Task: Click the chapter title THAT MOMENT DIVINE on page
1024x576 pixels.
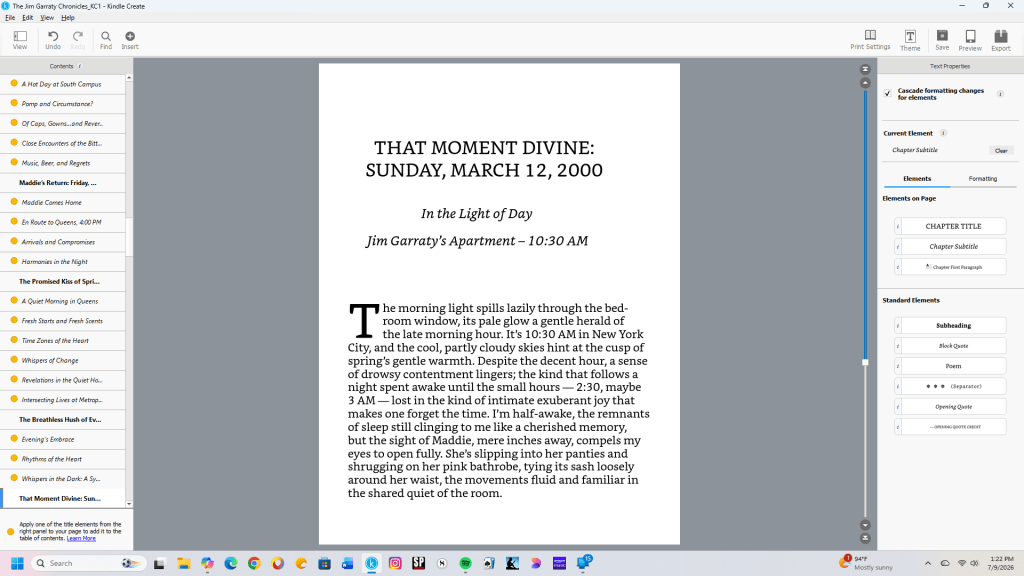Action: pyautogui.click(x=484, y=159)
